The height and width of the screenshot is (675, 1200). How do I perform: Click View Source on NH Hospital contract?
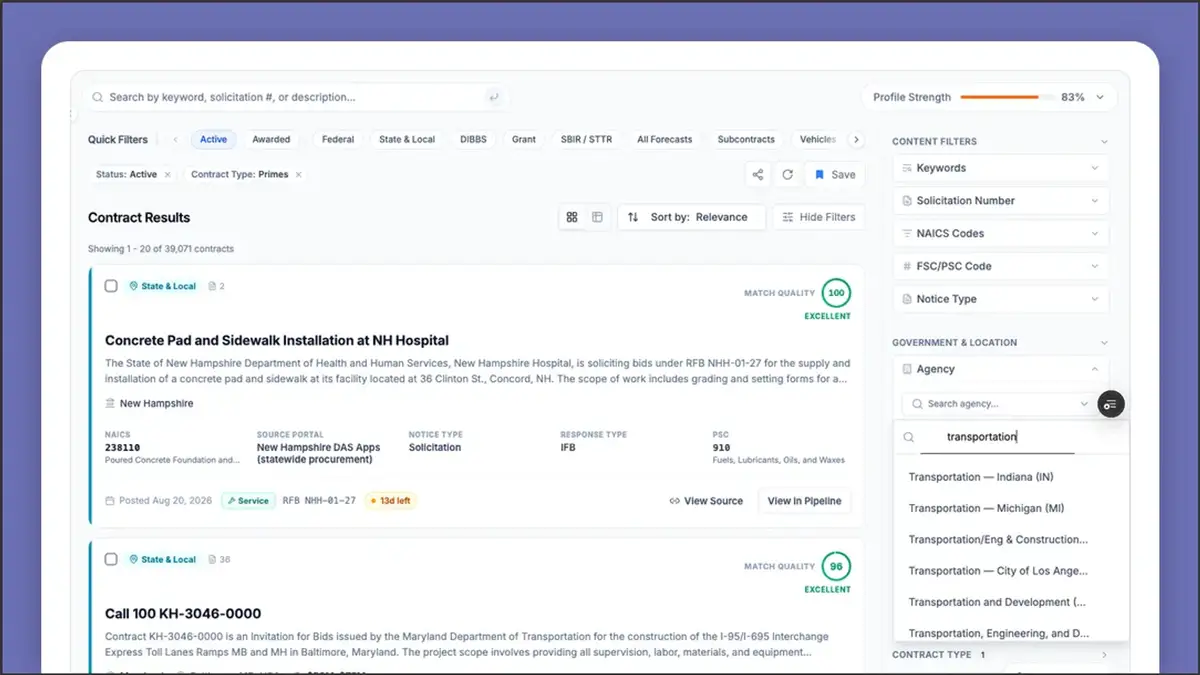[x=706, y=501]
